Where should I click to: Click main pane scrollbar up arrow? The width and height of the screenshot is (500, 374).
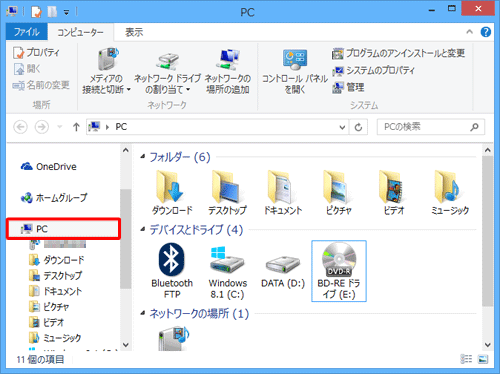(488, 150)
